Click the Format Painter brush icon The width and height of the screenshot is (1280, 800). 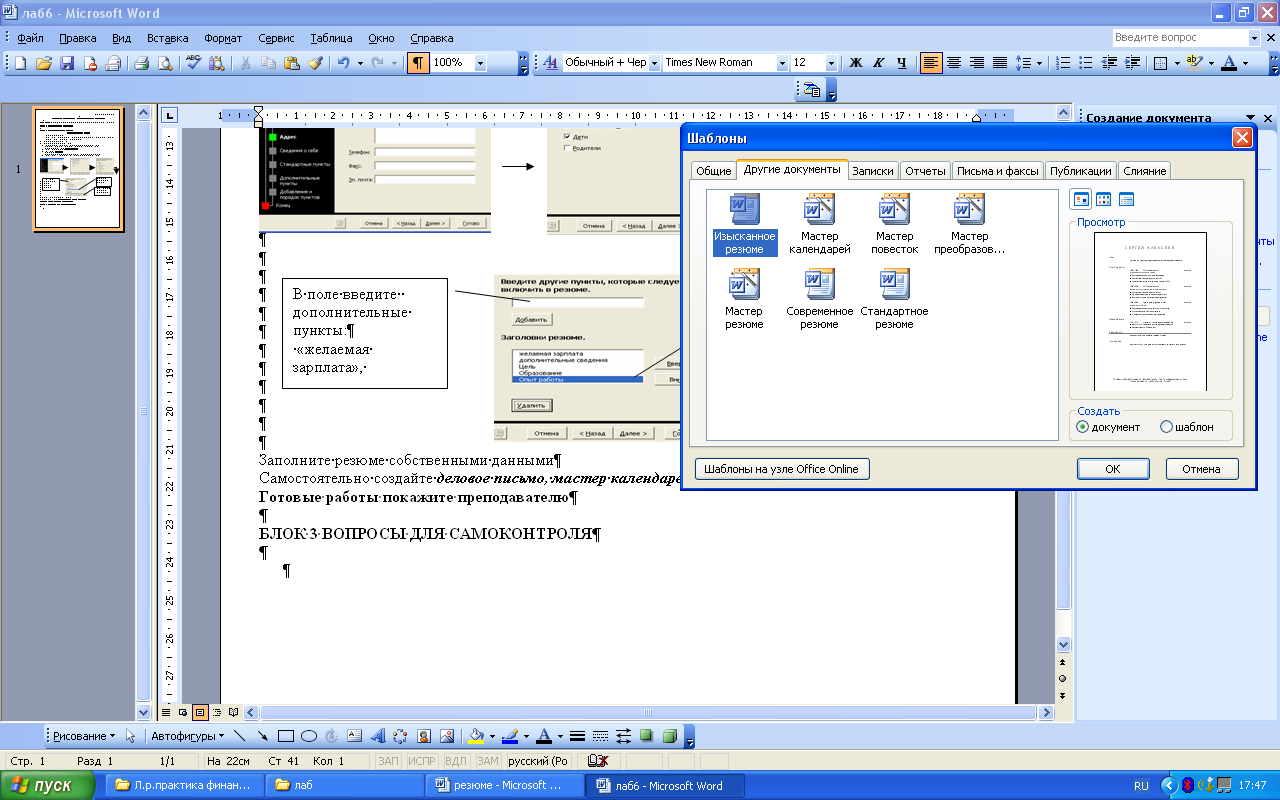coord(315,63)
